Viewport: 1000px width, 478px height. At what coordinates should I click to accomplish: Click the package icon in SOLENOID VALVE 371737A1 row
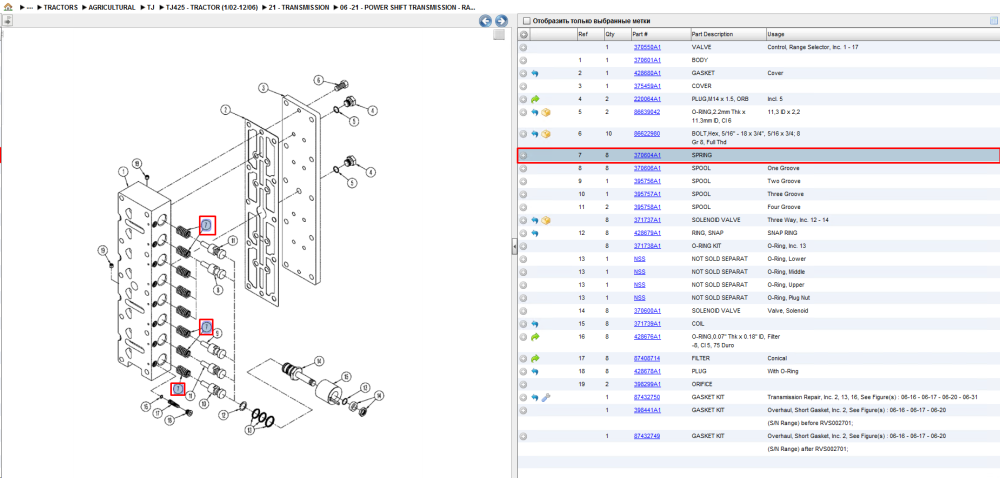(x=546, y=220)
